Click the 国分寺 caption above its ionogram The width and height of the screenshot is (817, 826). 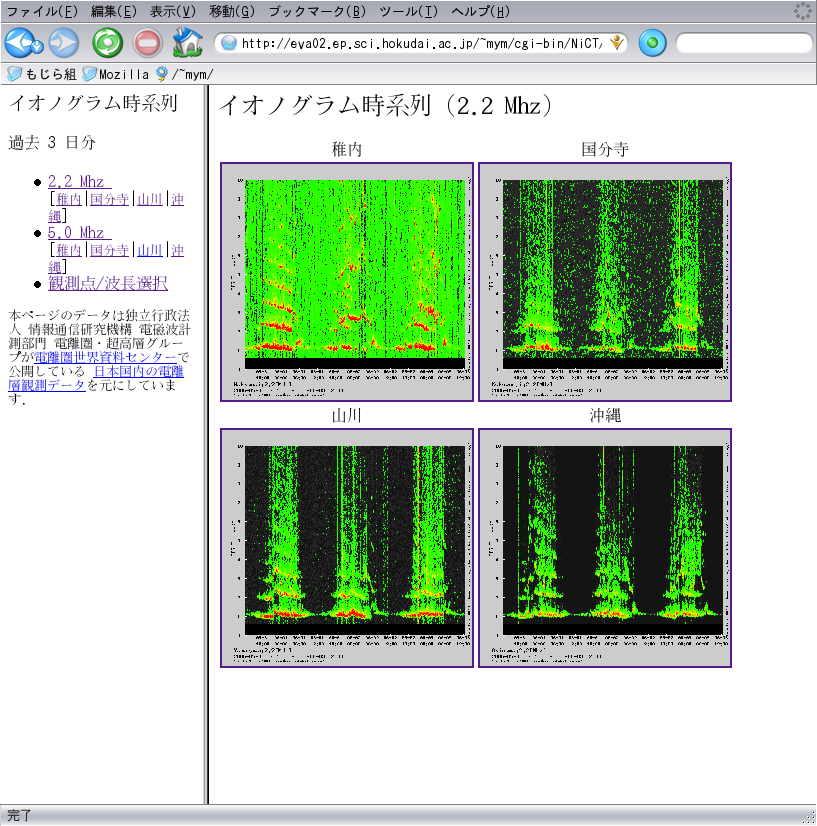pos(605,150)
